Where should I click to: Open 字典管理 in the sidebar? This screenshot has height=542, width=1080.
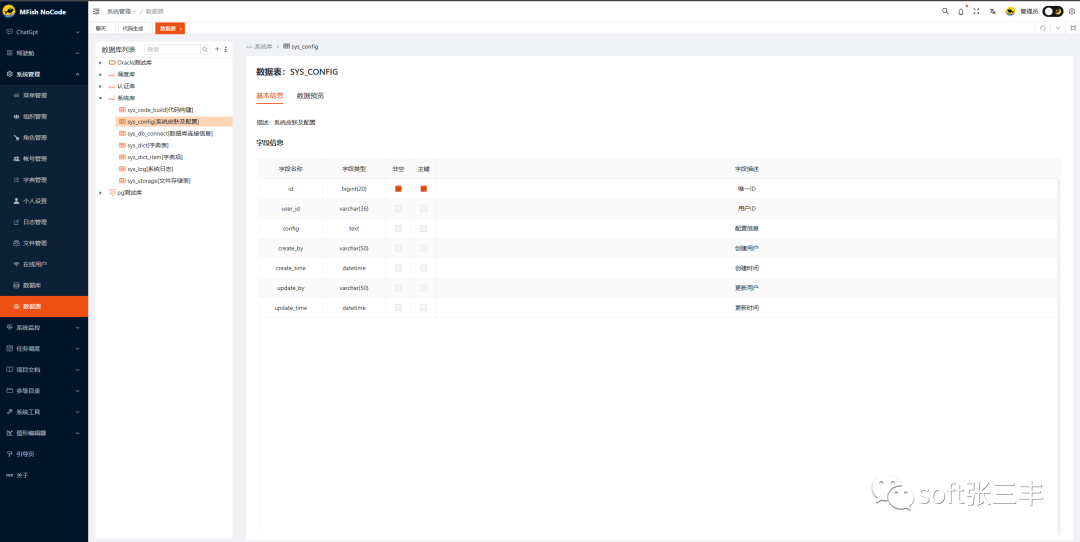[44, 180]
